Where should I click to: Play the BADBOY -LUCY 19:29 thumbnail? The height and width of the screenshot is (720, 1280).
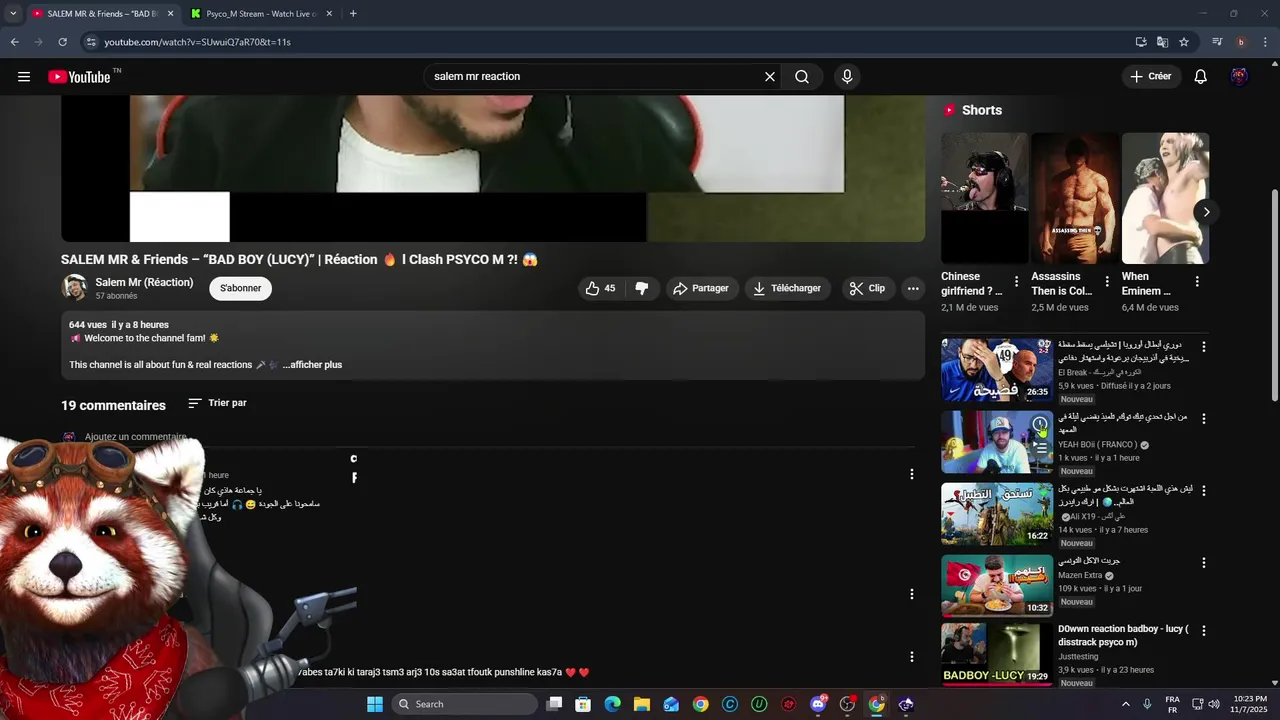pos(997,654)
